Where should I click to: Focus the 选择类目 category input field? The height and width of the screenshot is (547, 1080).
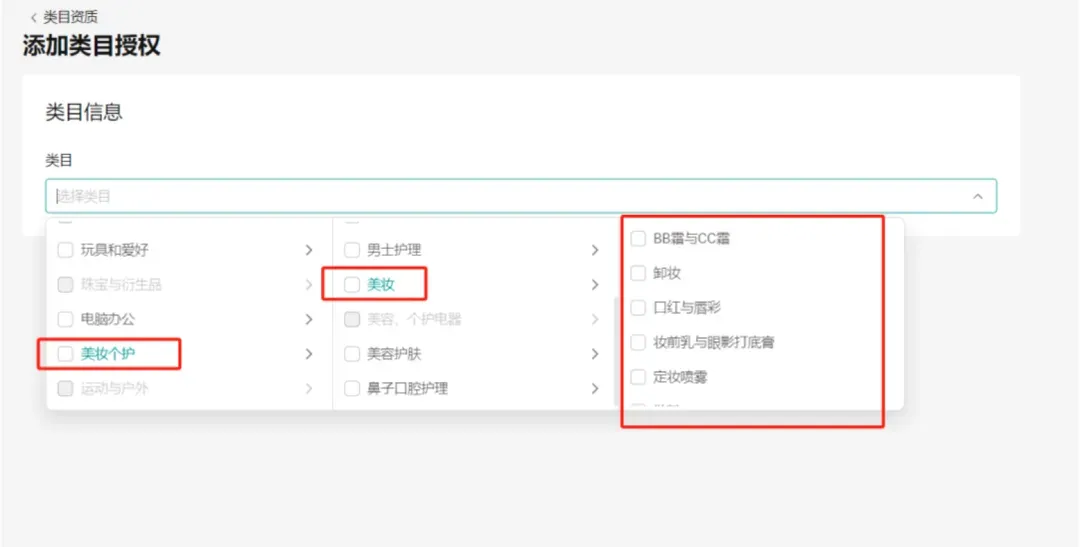[x=521, y=196]
